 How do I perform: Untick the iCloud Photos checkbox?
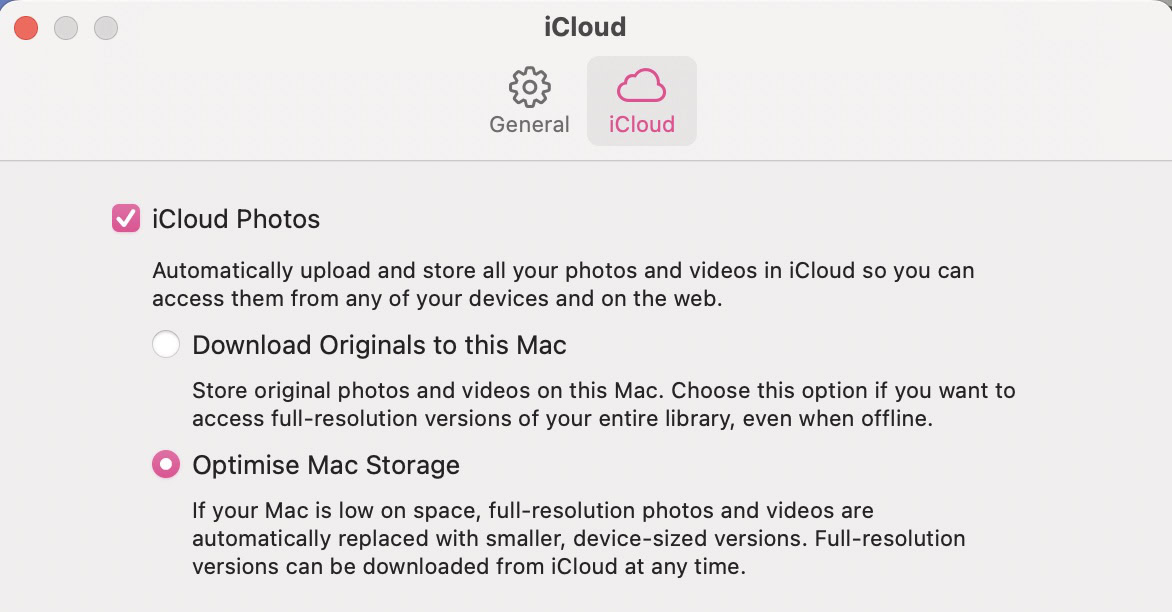(x=126, y=219)
